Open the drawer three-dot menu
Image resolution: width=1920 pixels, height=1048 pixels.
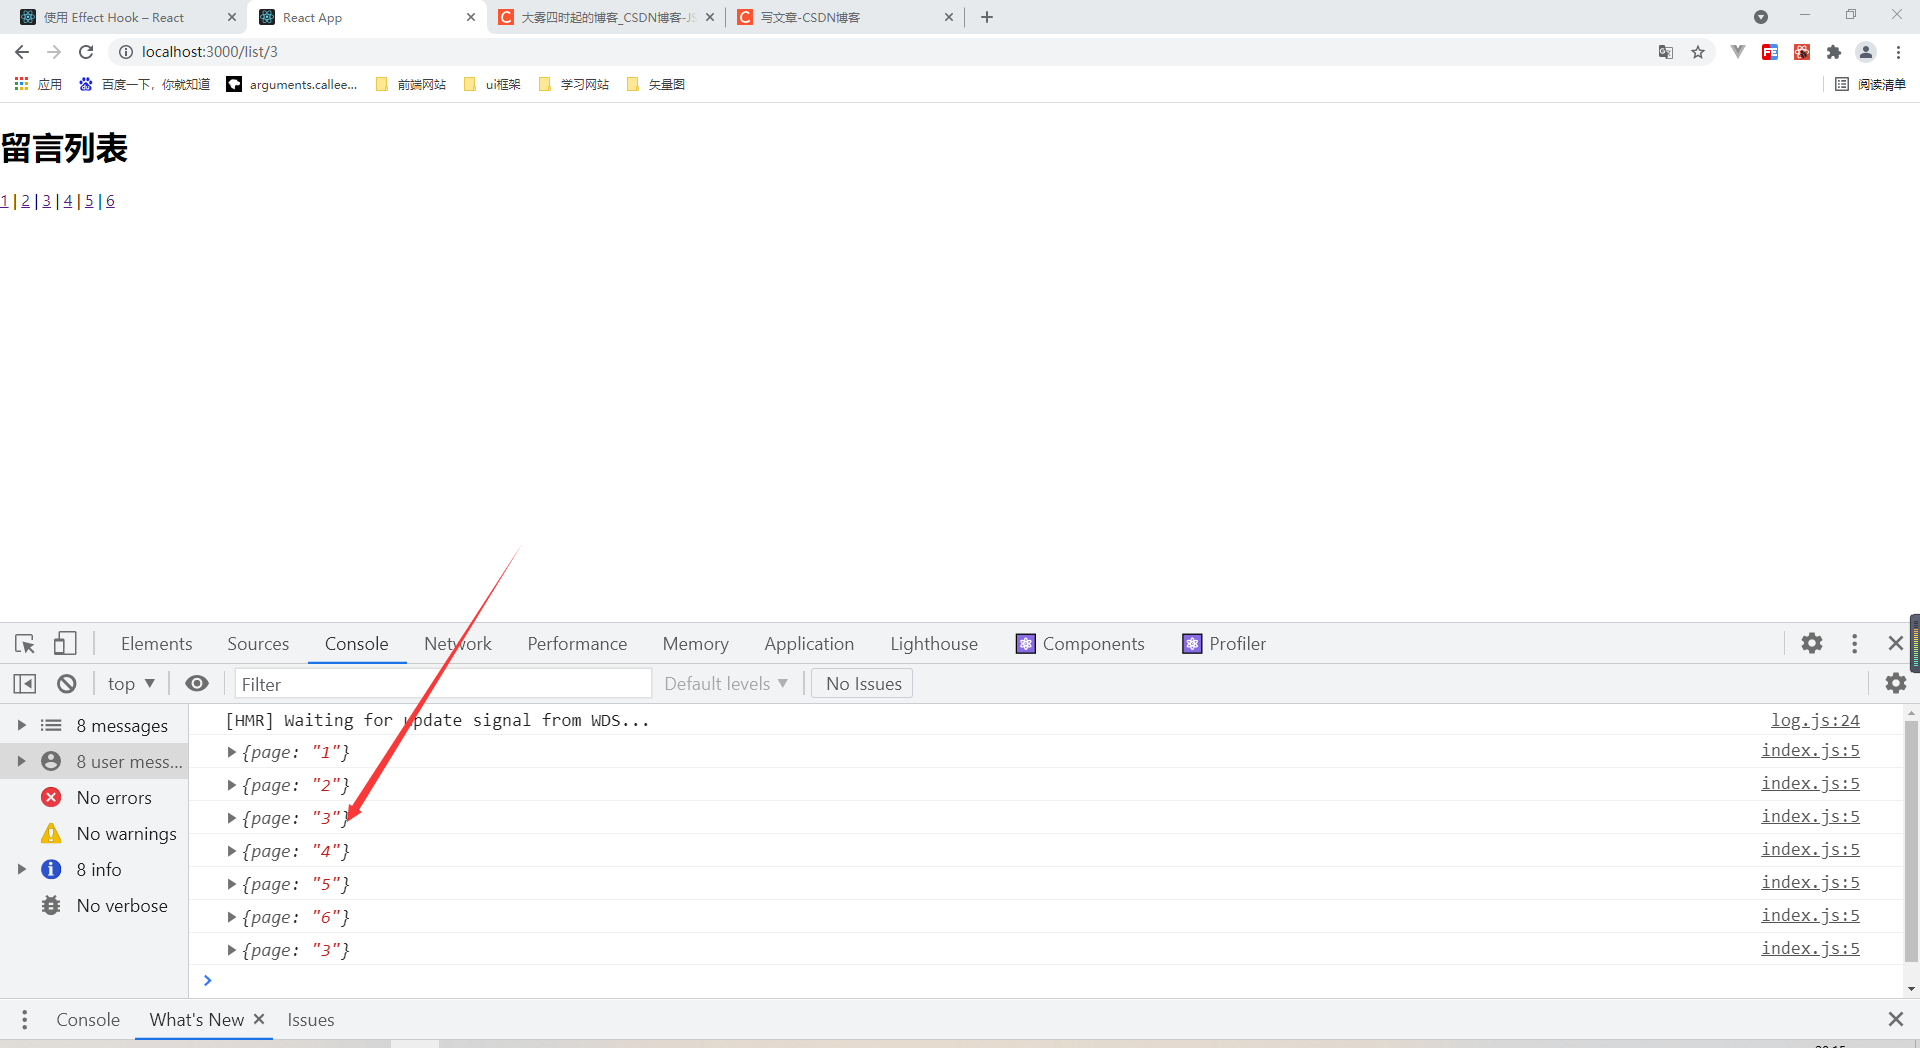pos(24,1020)
